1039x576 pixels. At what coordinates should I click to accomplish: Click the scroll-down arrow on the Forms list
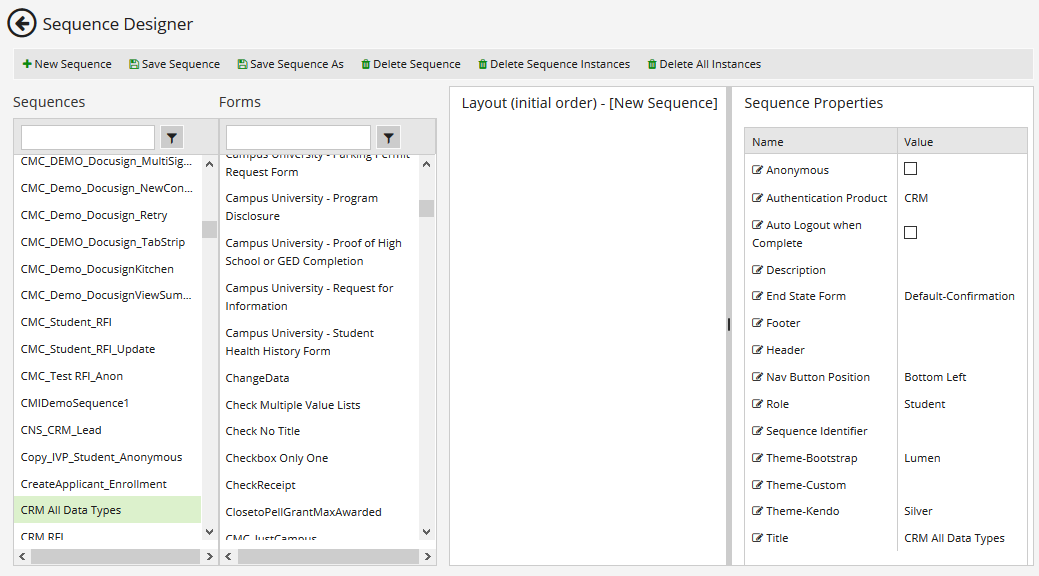[x=426, y=531]
